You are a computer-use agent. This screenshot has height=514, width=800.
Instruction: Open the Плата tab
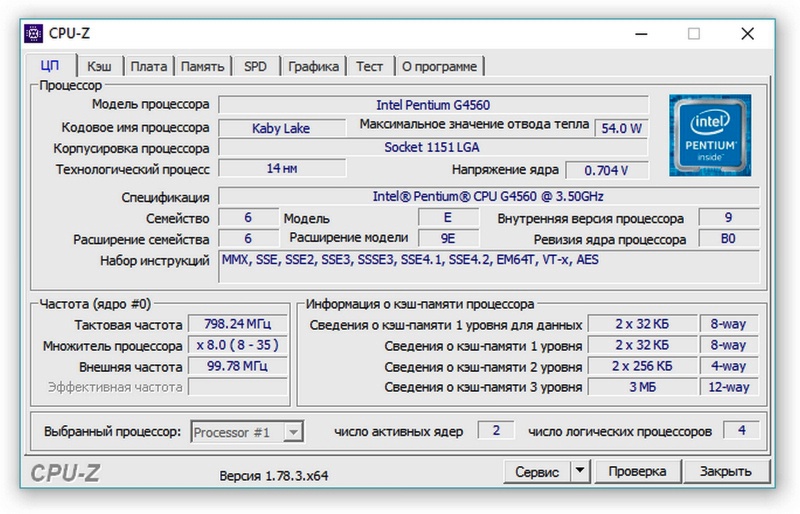click(148, 66)
